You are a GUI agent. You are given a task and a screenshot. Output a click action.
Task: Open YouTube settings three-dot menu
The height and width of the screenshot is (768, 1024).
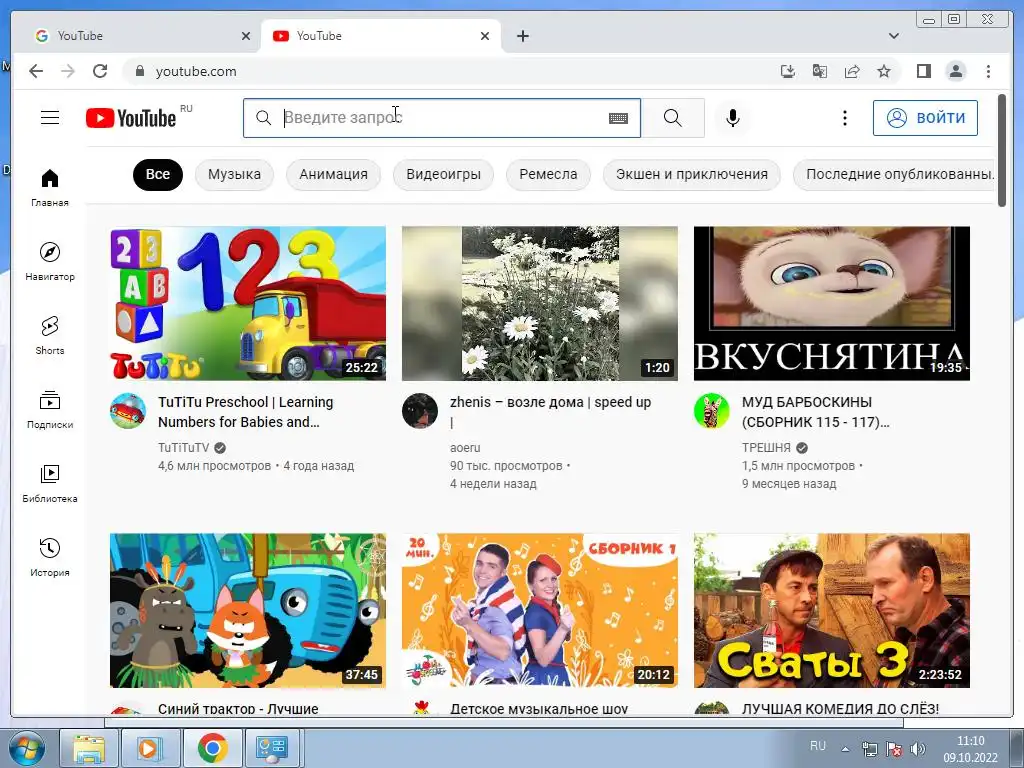pyautogui.click(x=844, y=118)
